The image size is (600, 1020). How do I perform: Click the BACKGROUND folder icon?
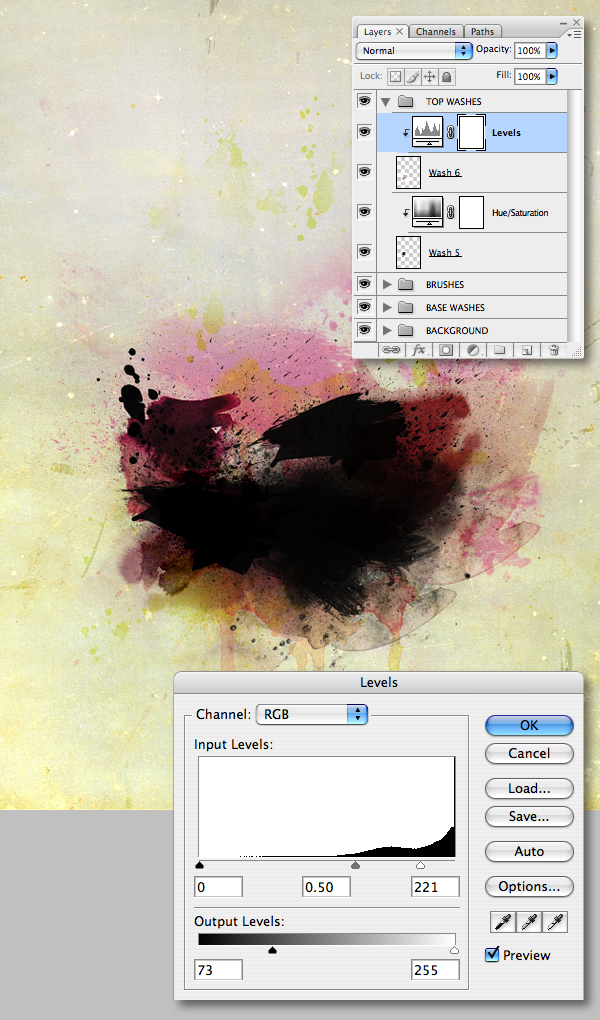coord(406,330)
